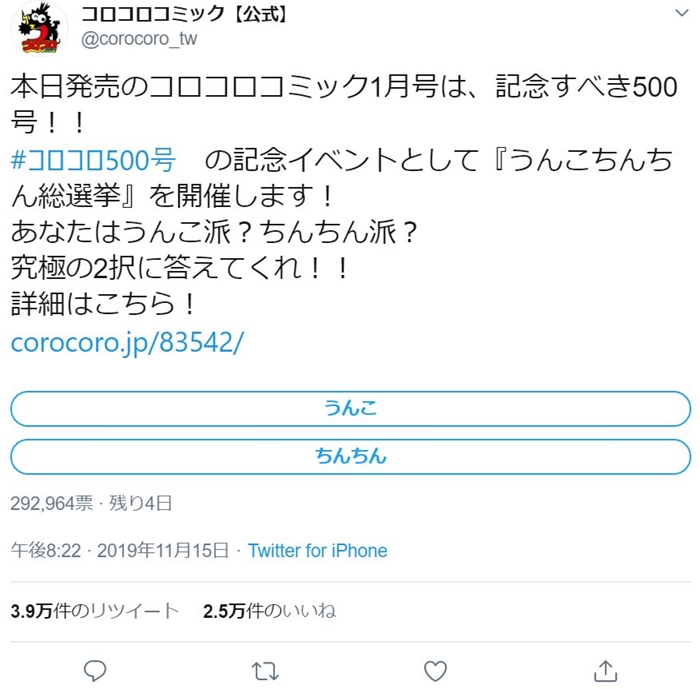Screen dimensions: 700x689
Task: Click the retweet arrows icon
Action: [x=265, y=671]
